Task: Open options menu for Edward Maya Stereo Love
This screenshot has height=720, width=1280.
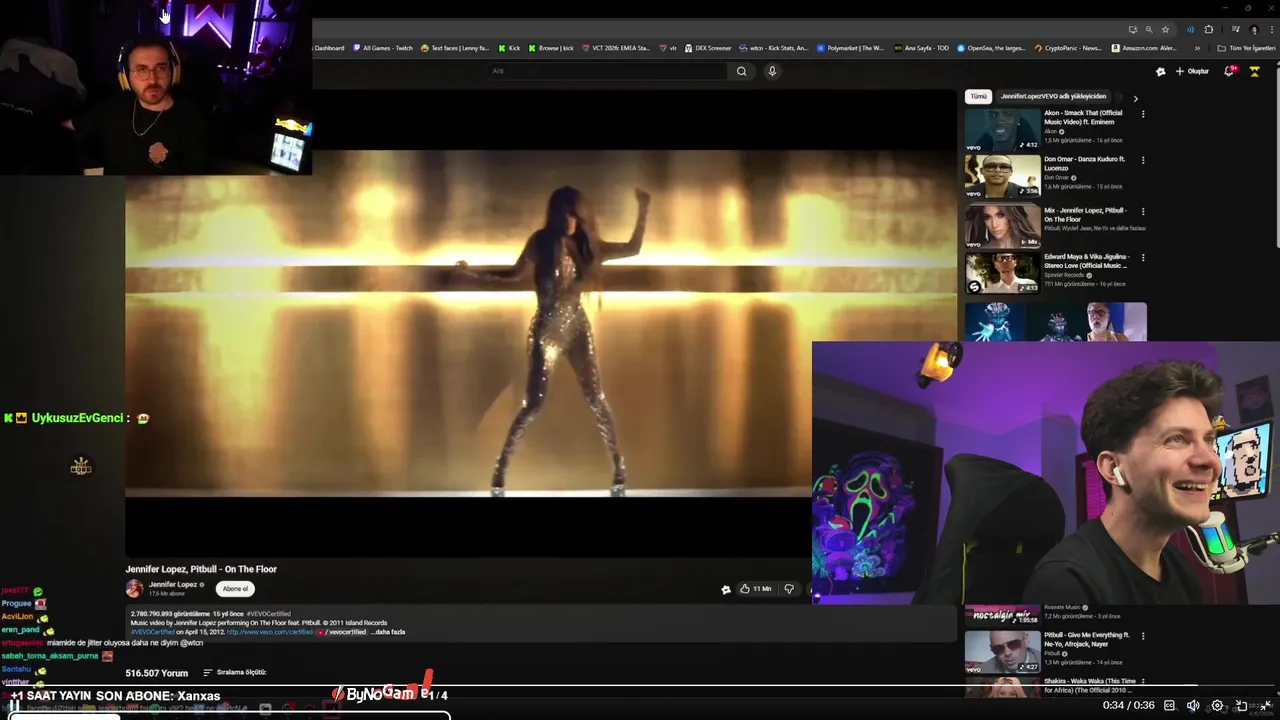Action: click(x=1143, y=257)
